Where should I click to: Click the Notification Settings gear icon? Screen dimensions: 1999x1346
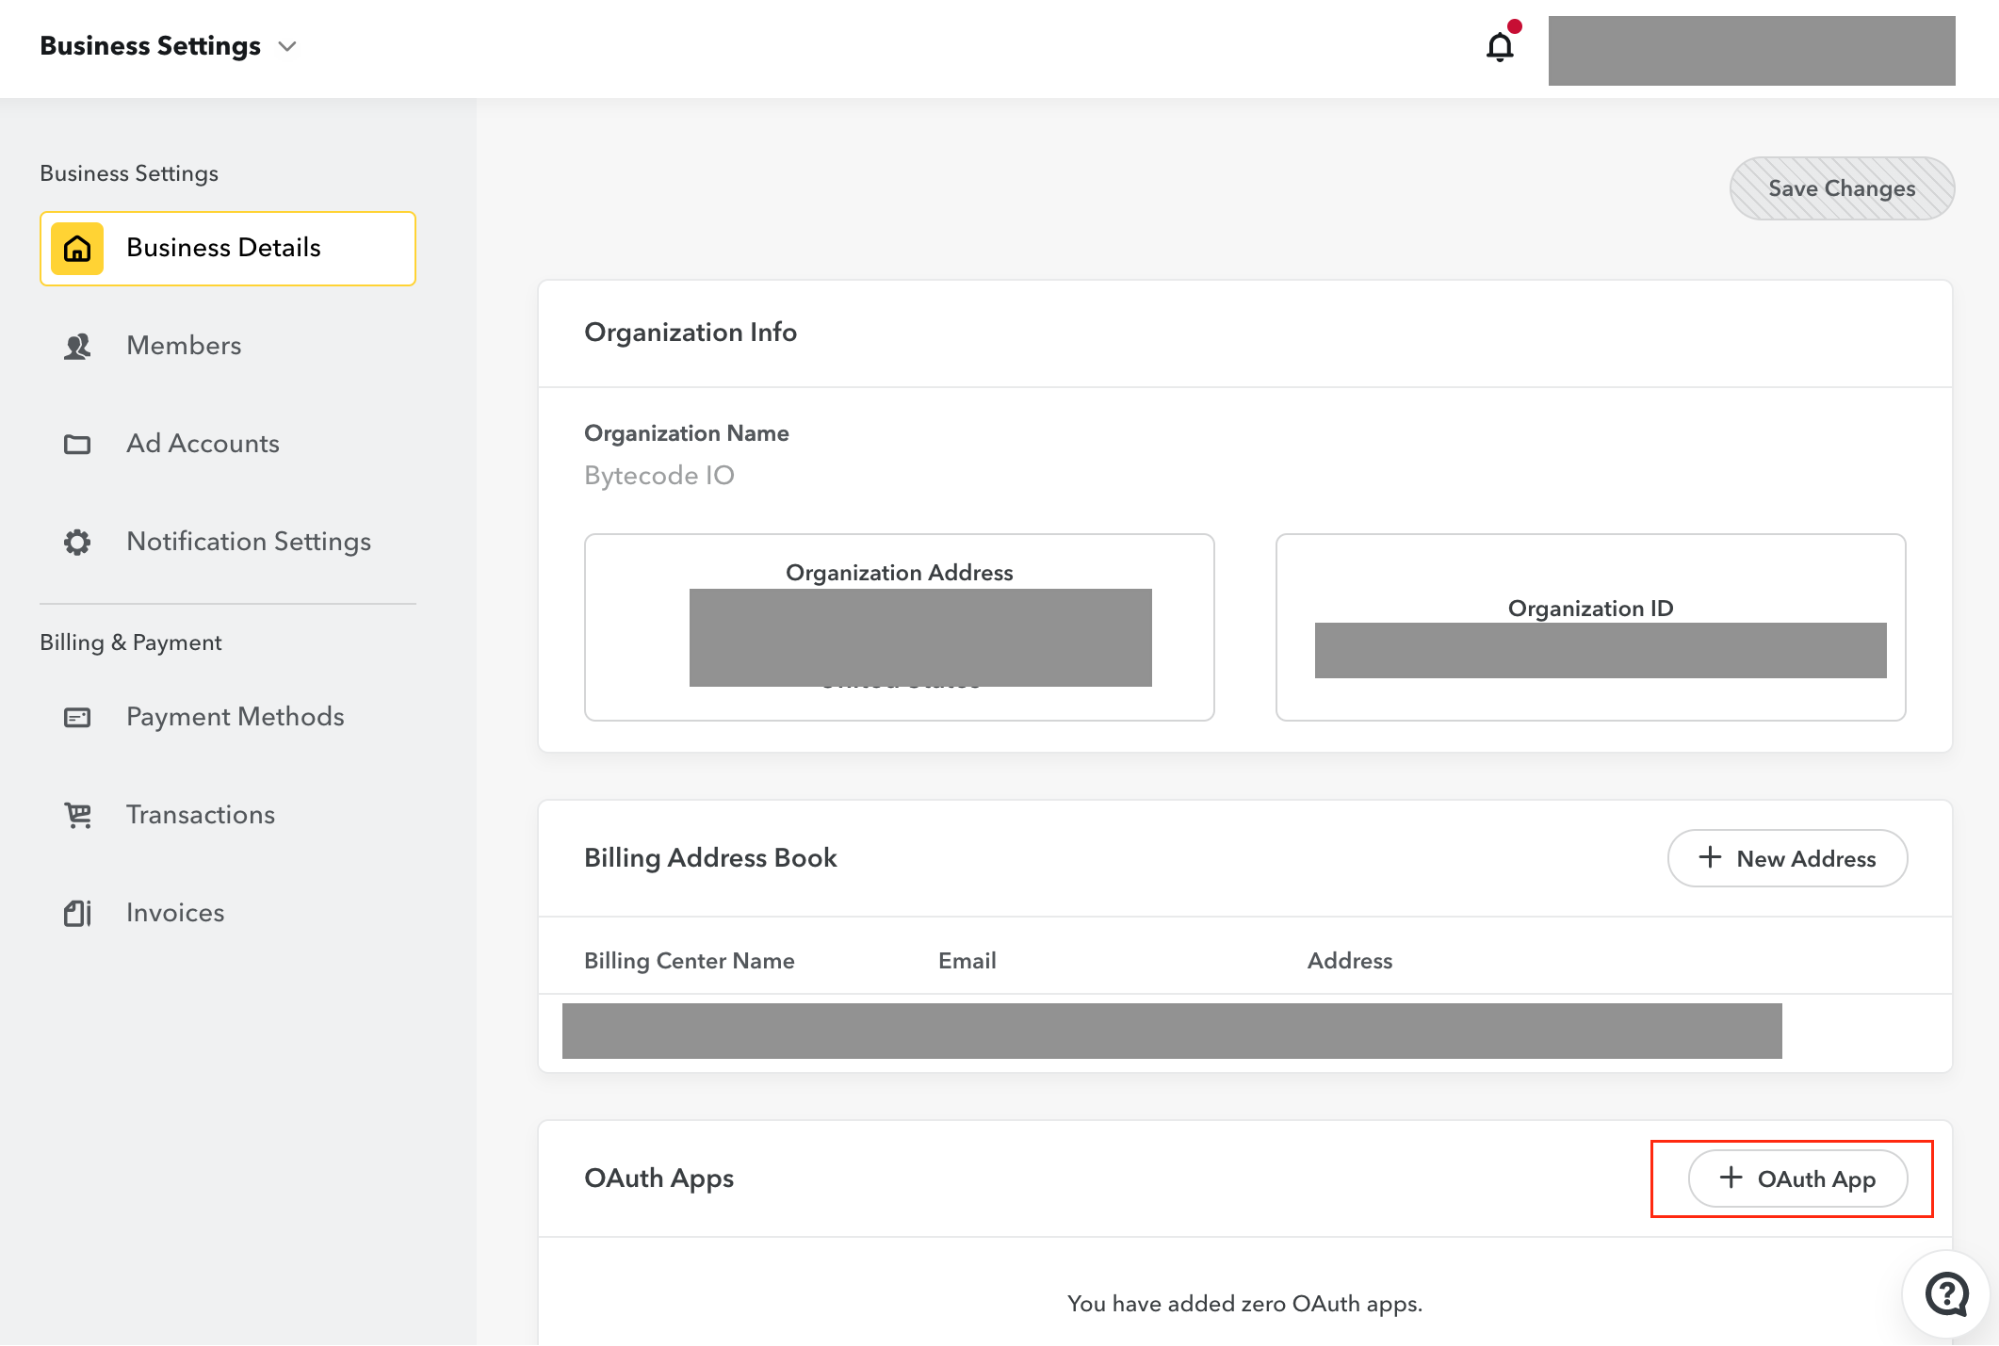77,542
